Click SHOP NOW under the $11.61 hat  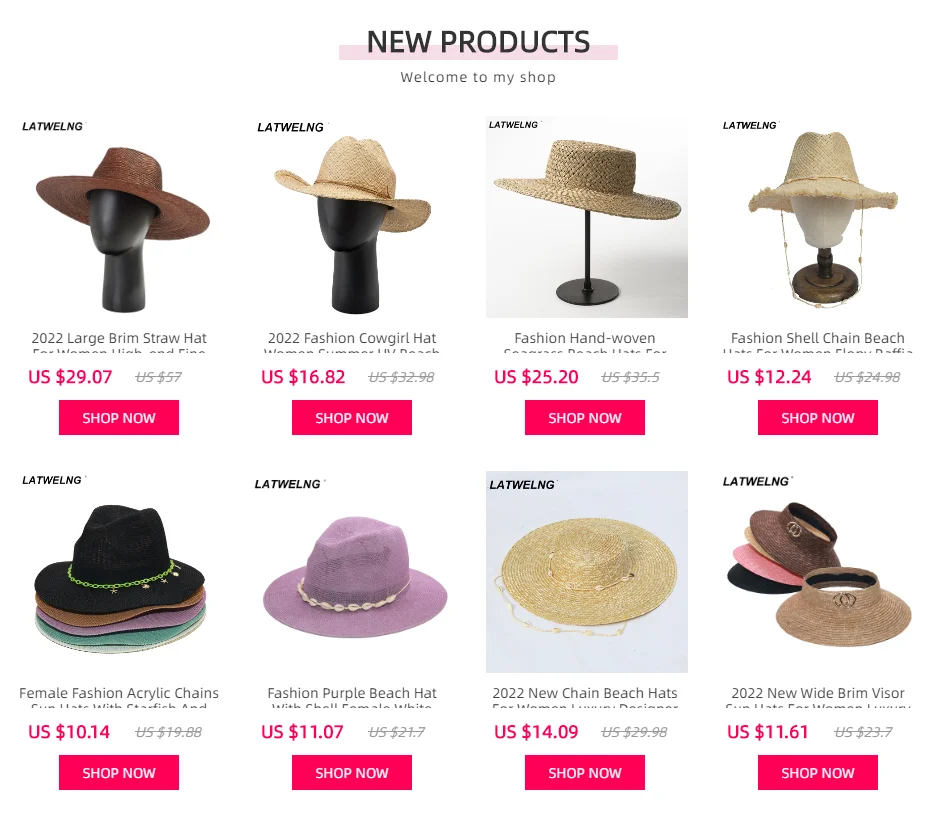[x=818, y=773]
